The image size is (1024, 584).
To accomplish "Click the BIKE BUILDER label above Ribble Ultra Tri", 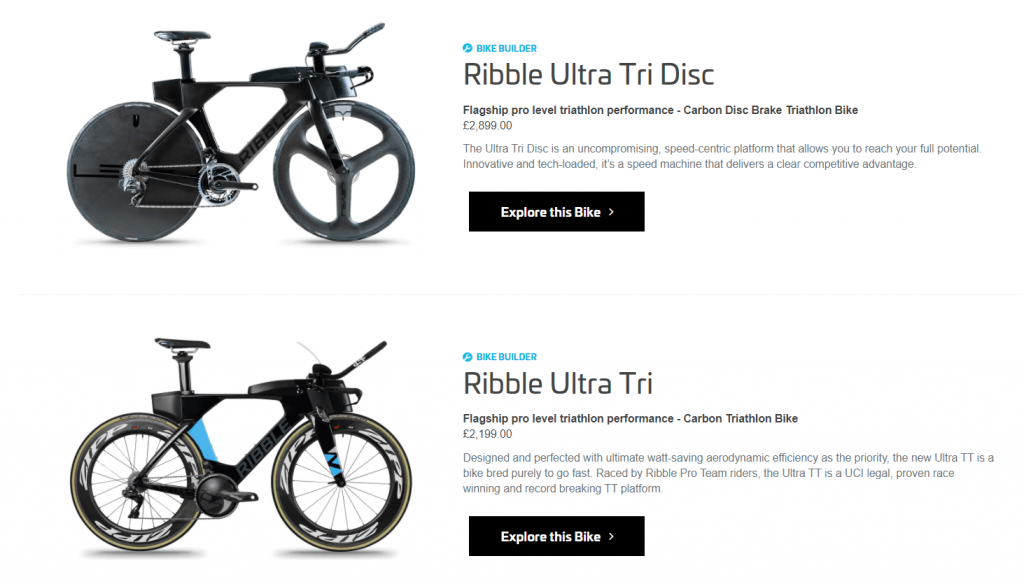I will coord(506,357).
